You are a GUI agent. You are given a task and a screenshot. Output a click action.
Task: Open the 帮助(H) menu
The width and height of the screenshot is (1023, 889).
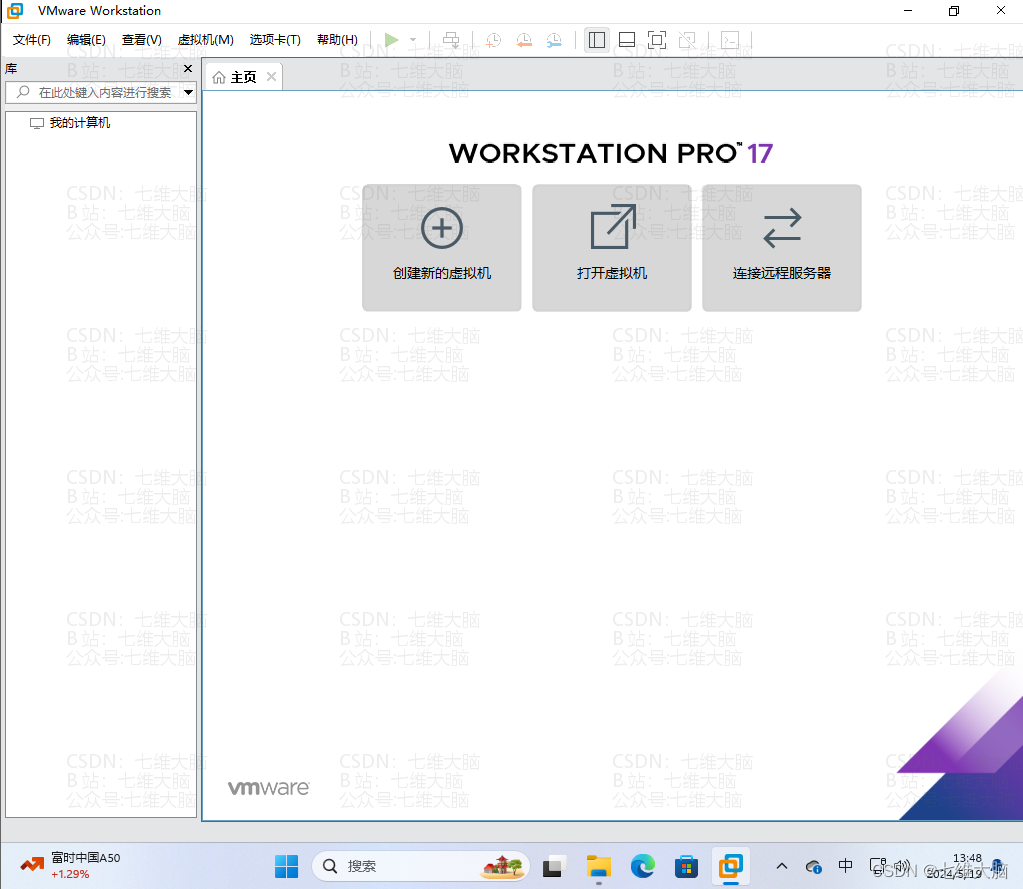pos(337,40)
